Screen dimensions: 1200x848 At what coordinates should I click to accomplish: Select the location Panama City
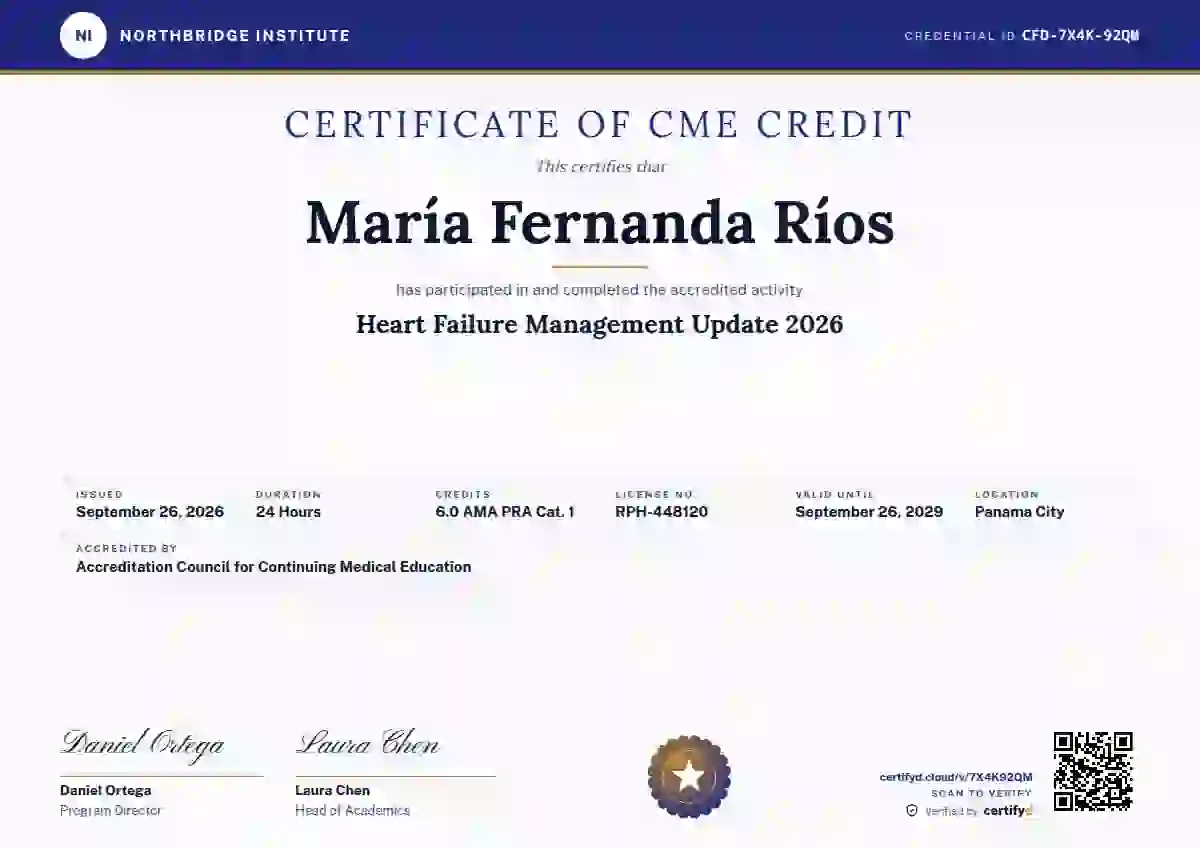[x=1020, y=512]
